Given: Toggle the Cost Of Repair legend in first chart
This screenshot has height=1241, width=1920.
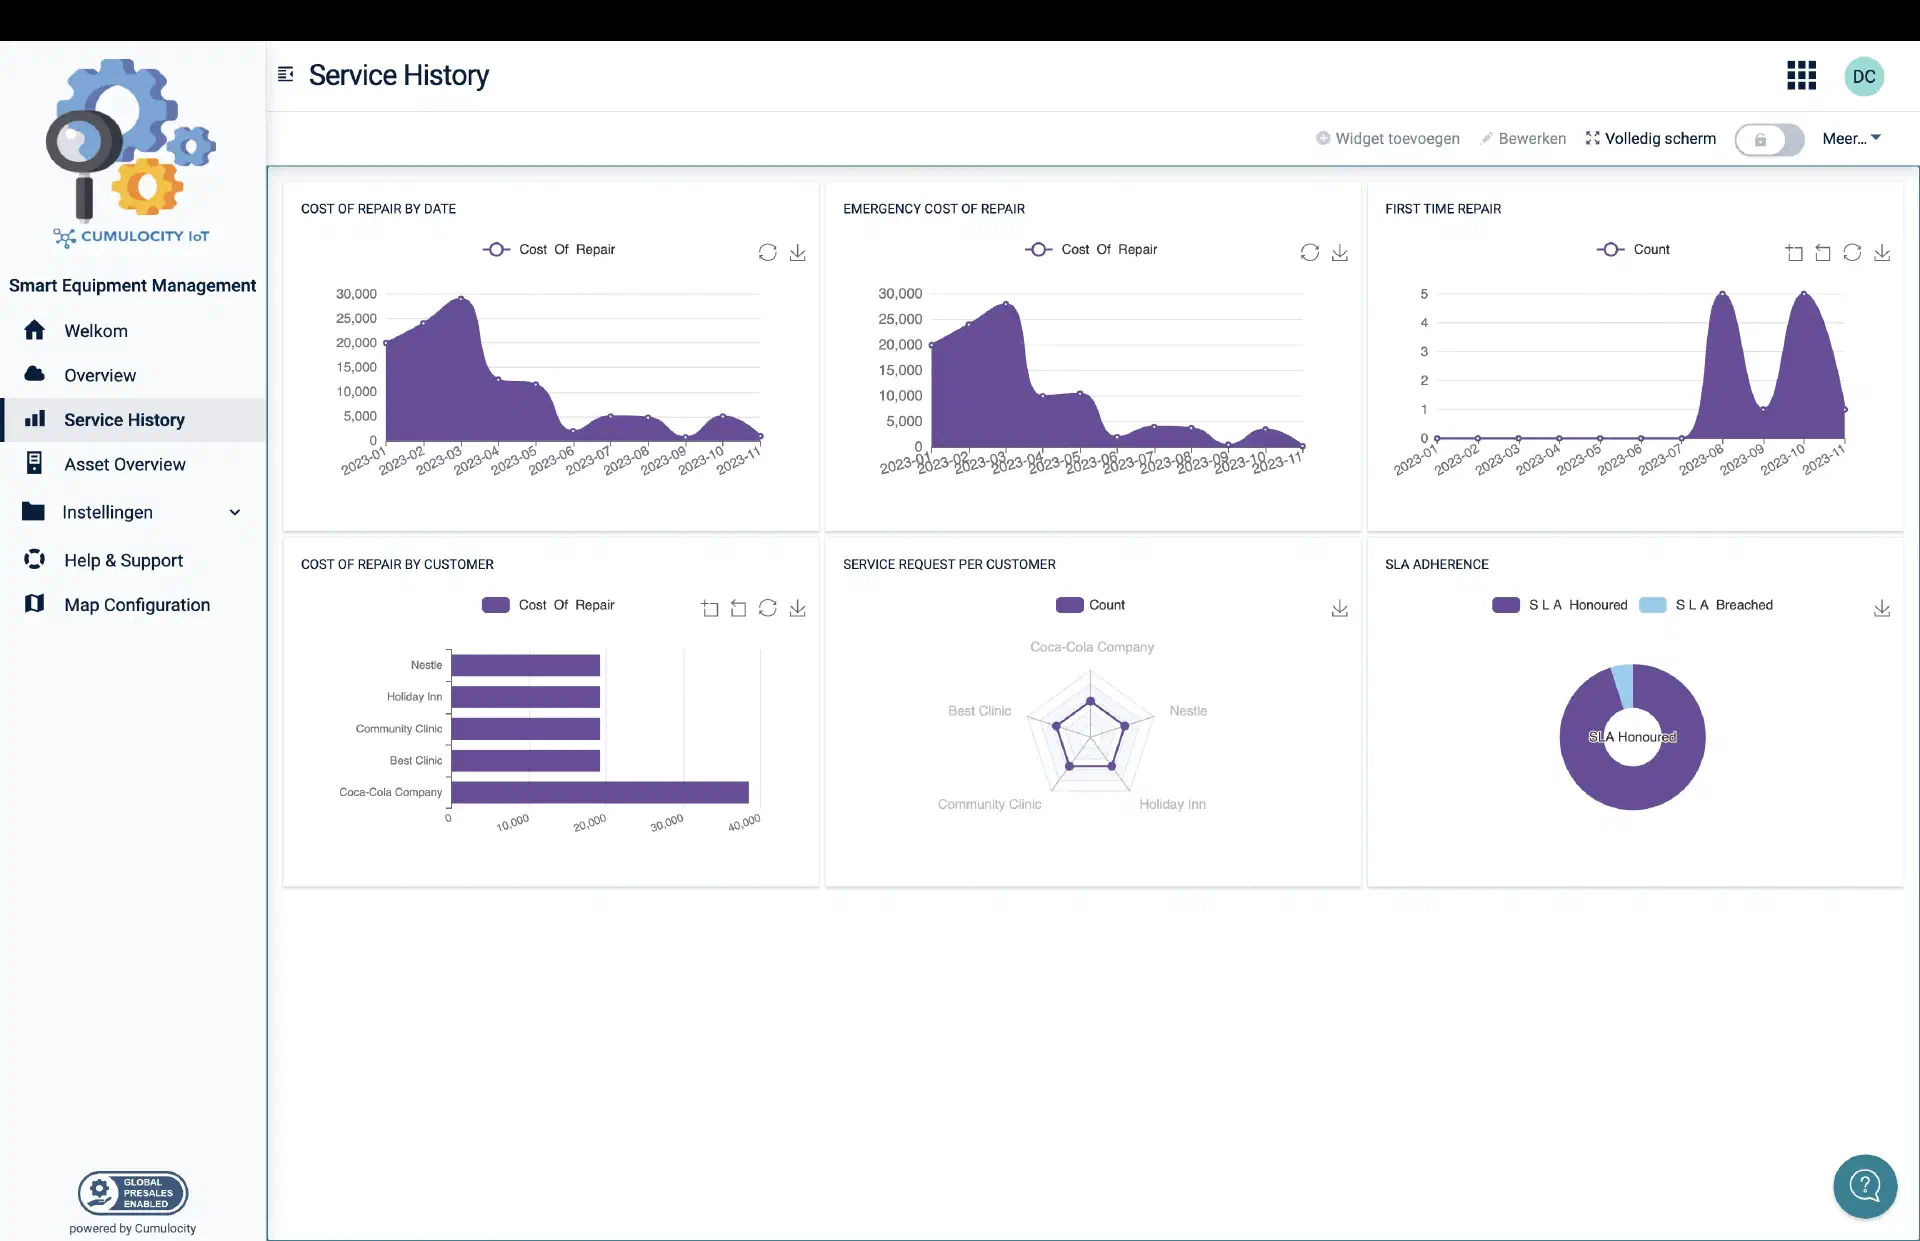Looking at the screenshot, I should coord(550,249).
